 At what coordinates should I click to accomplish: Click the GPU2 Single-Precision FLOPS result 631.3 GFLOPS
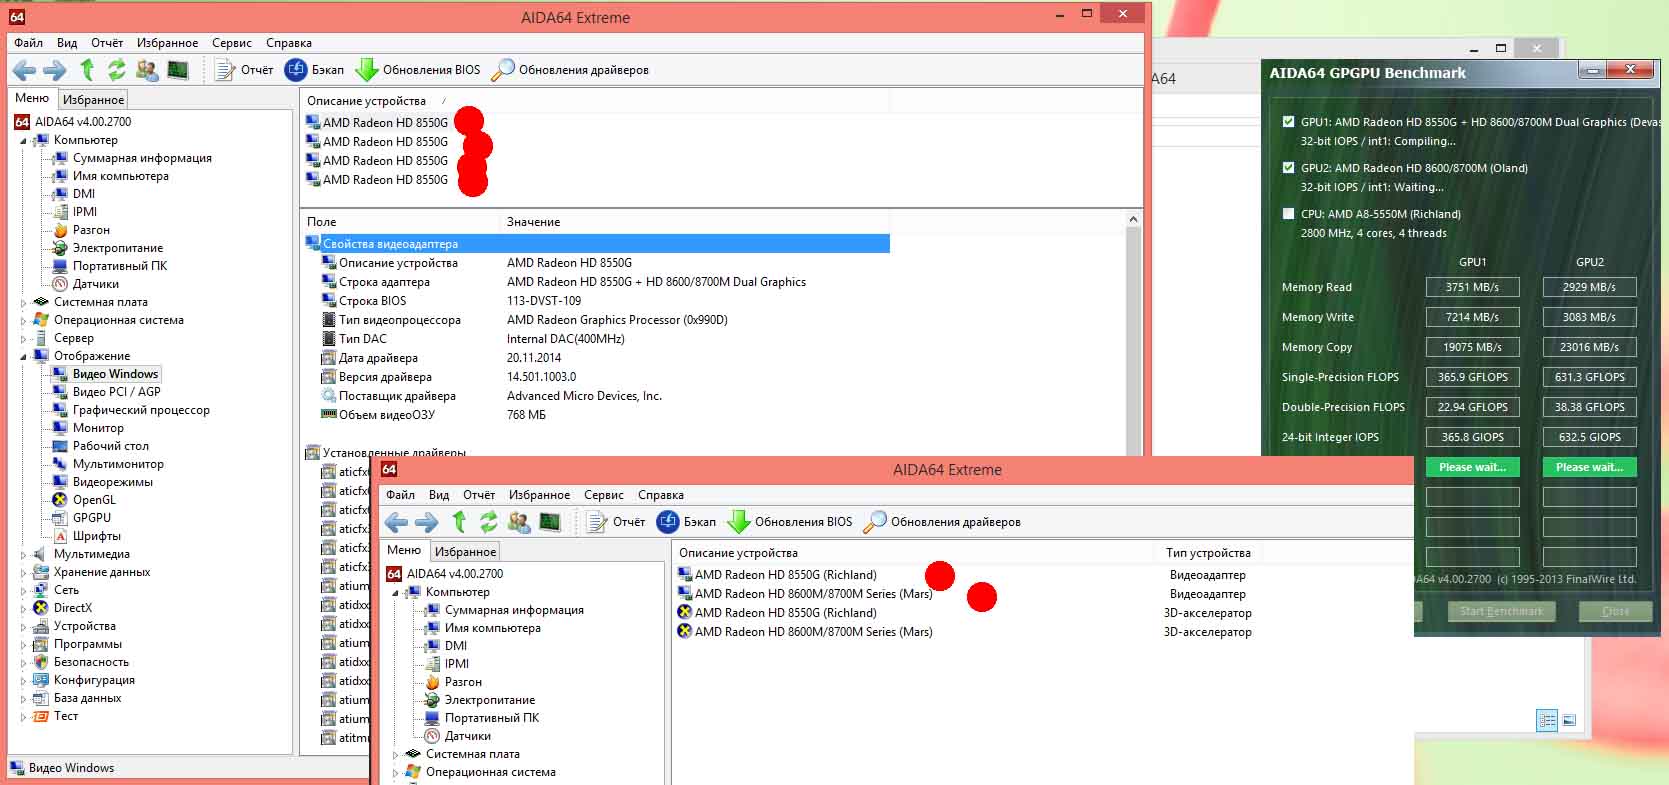pos(1590,377)
